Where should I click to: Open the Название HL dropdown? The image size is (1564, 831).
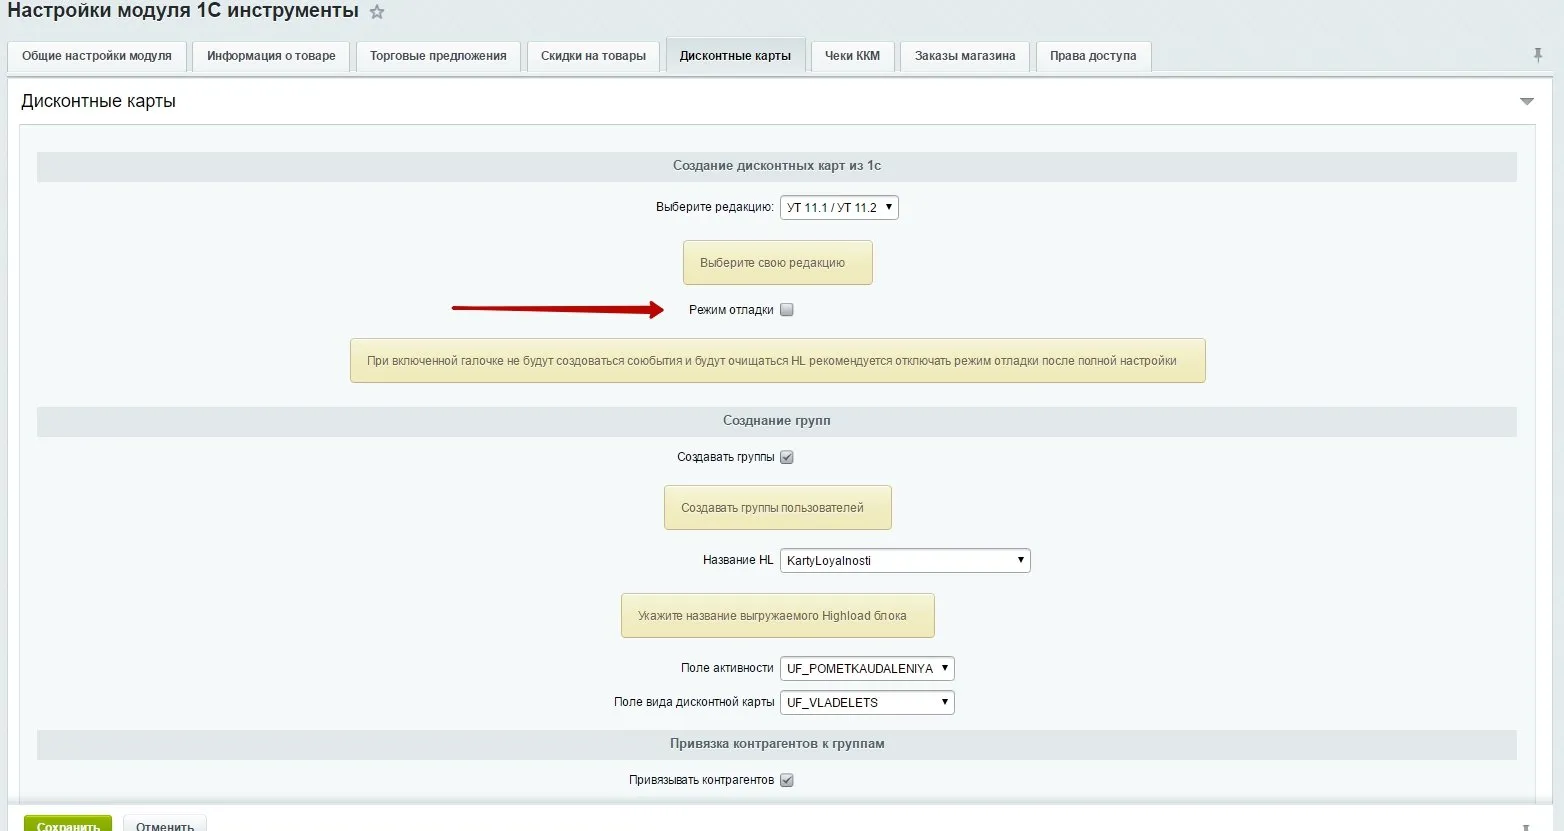pos(904,560)
